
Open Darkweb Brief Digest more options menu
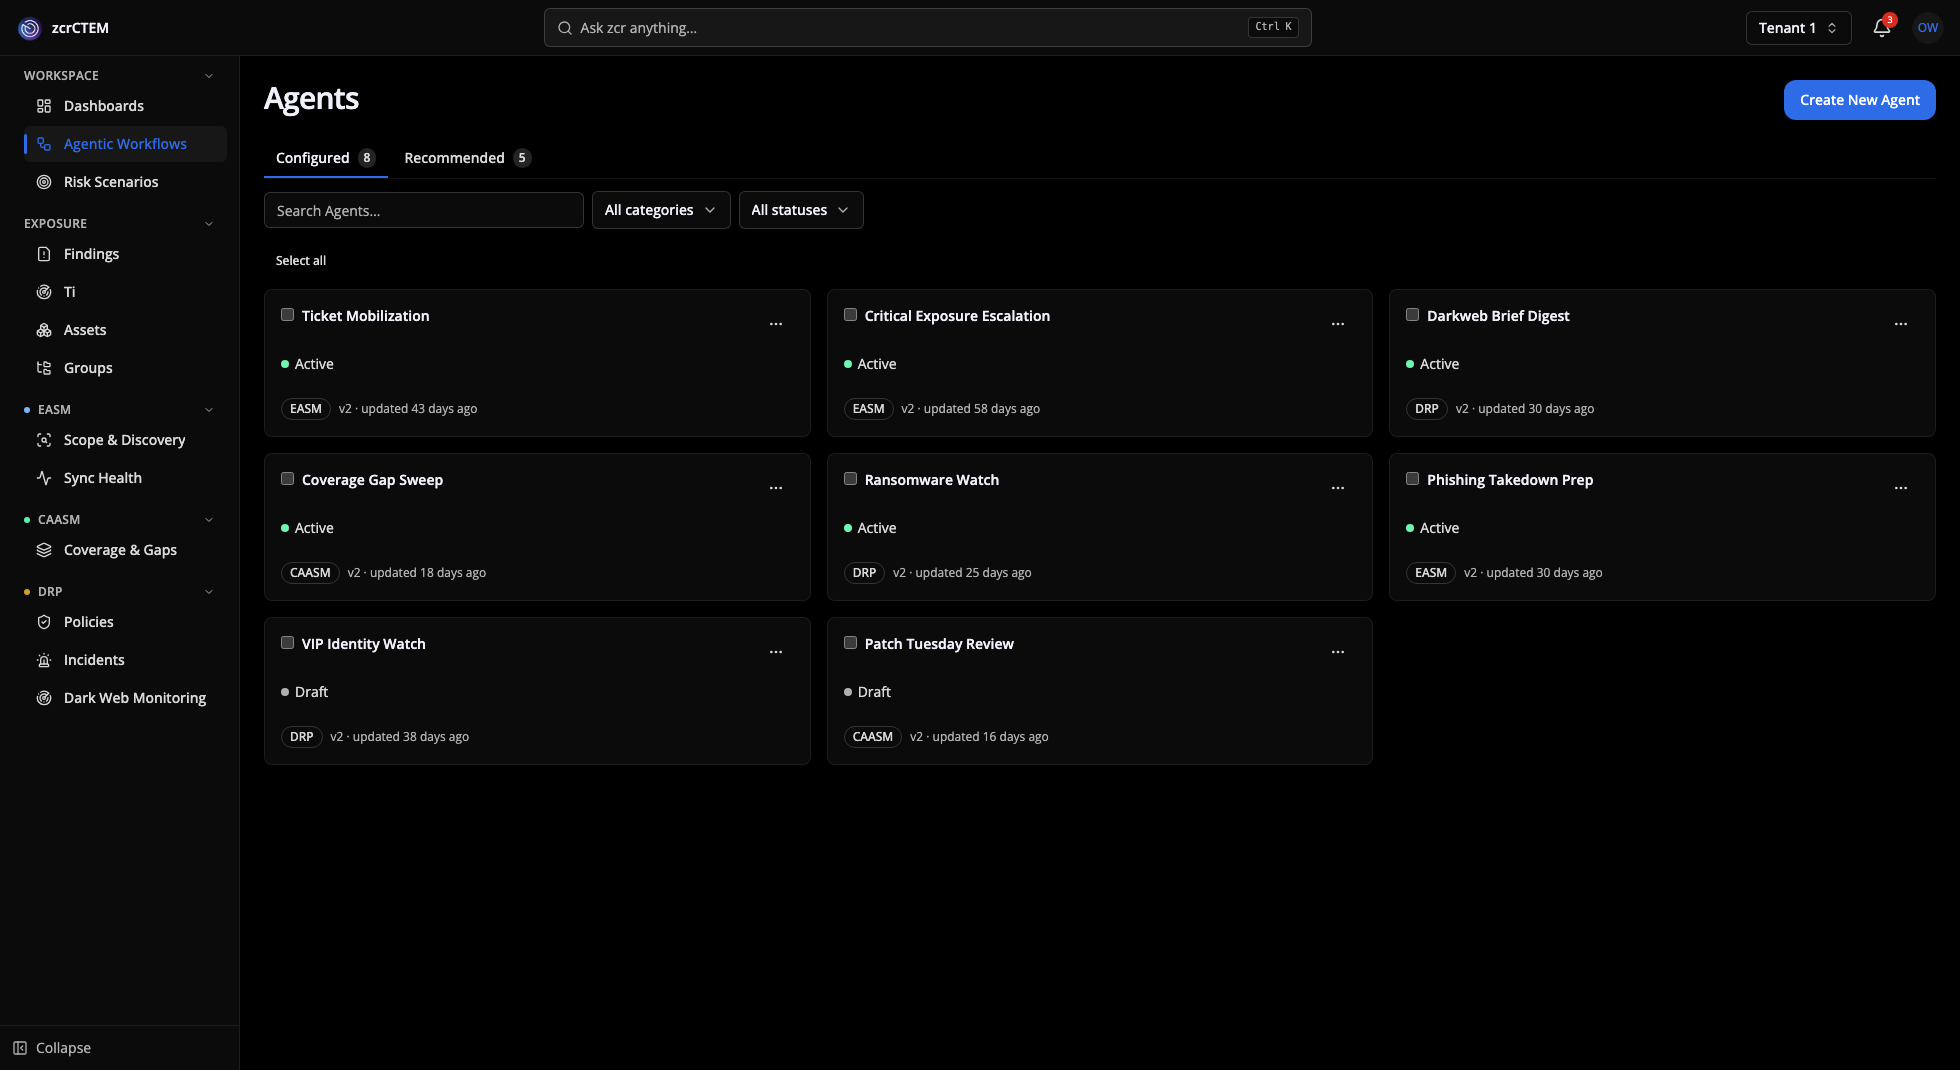coord(1901,324)
